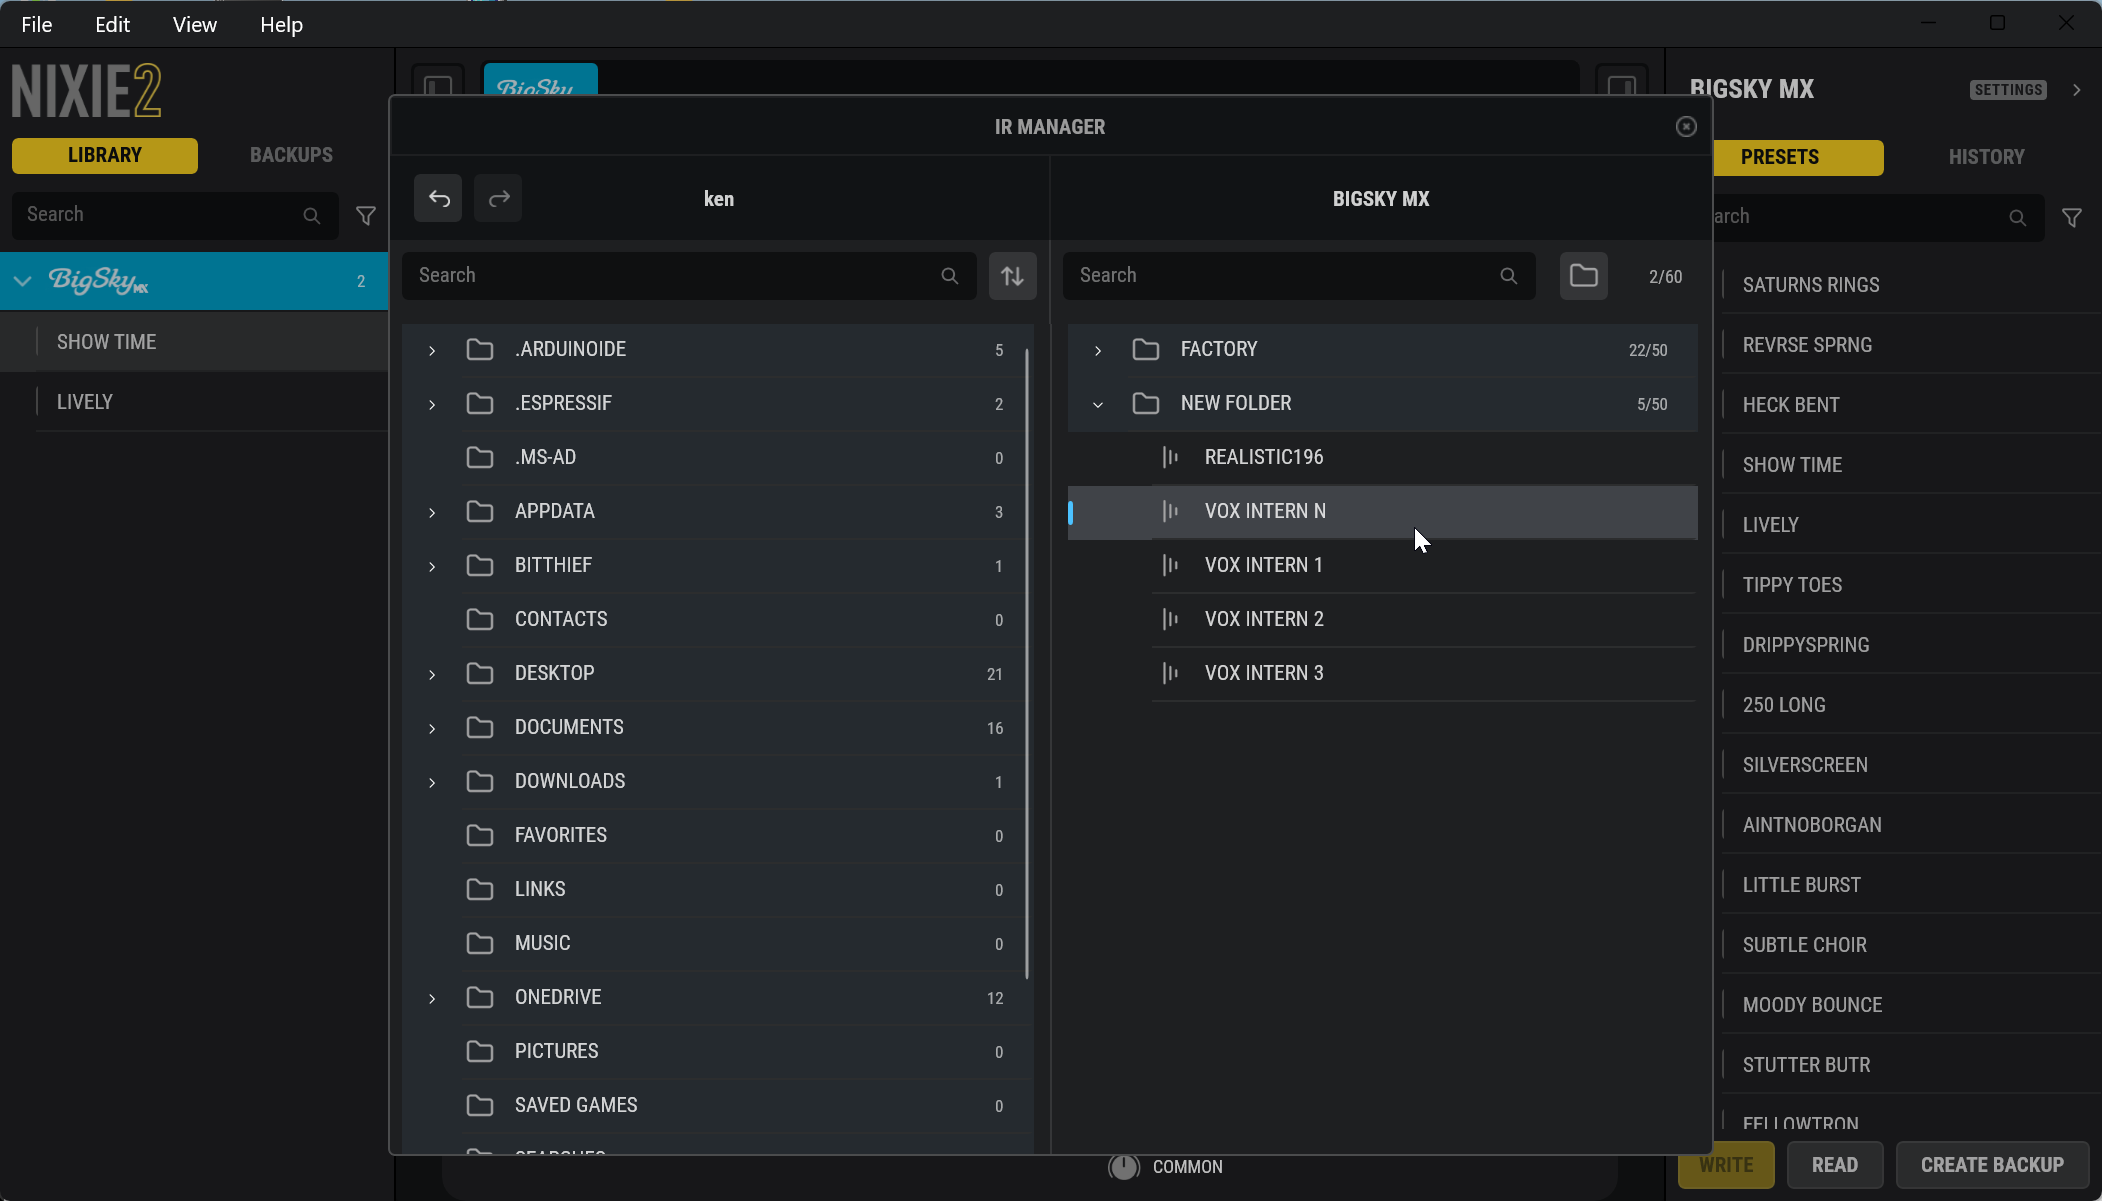Collapse the NEW FOLDER tree

pyautogui.click(x=1098, y=405)
